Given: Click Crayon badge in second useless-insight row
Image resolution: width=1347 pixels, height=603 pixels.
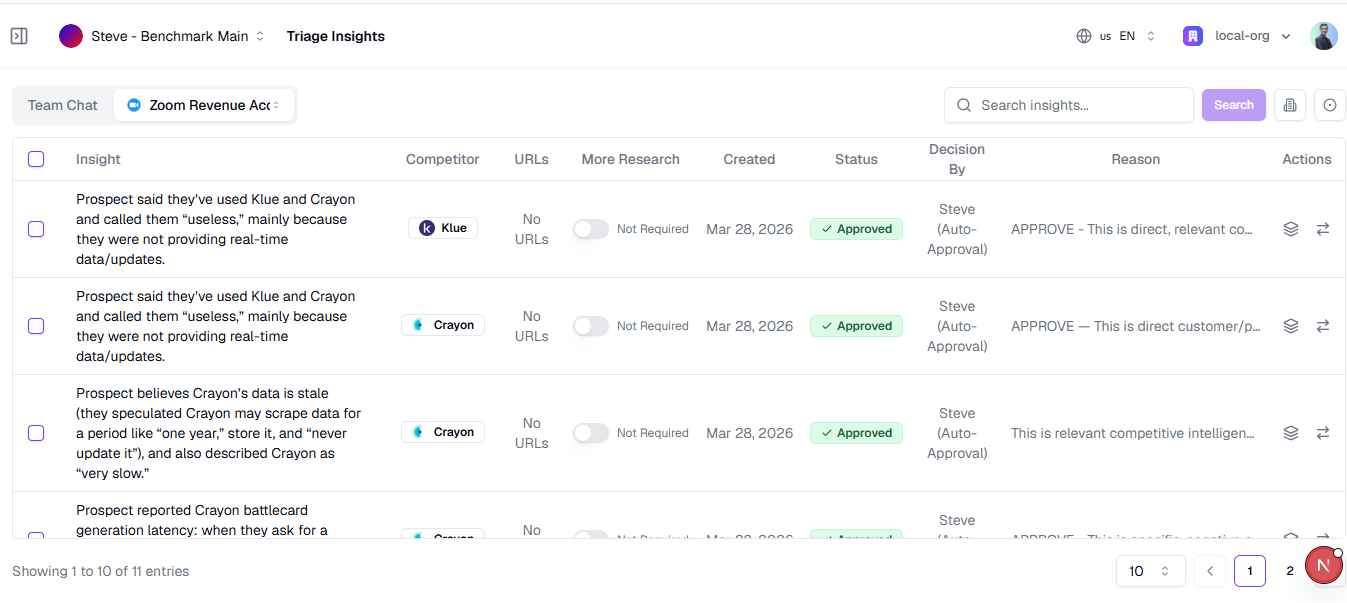Looking at the screenshot, I should coord(443,325).
